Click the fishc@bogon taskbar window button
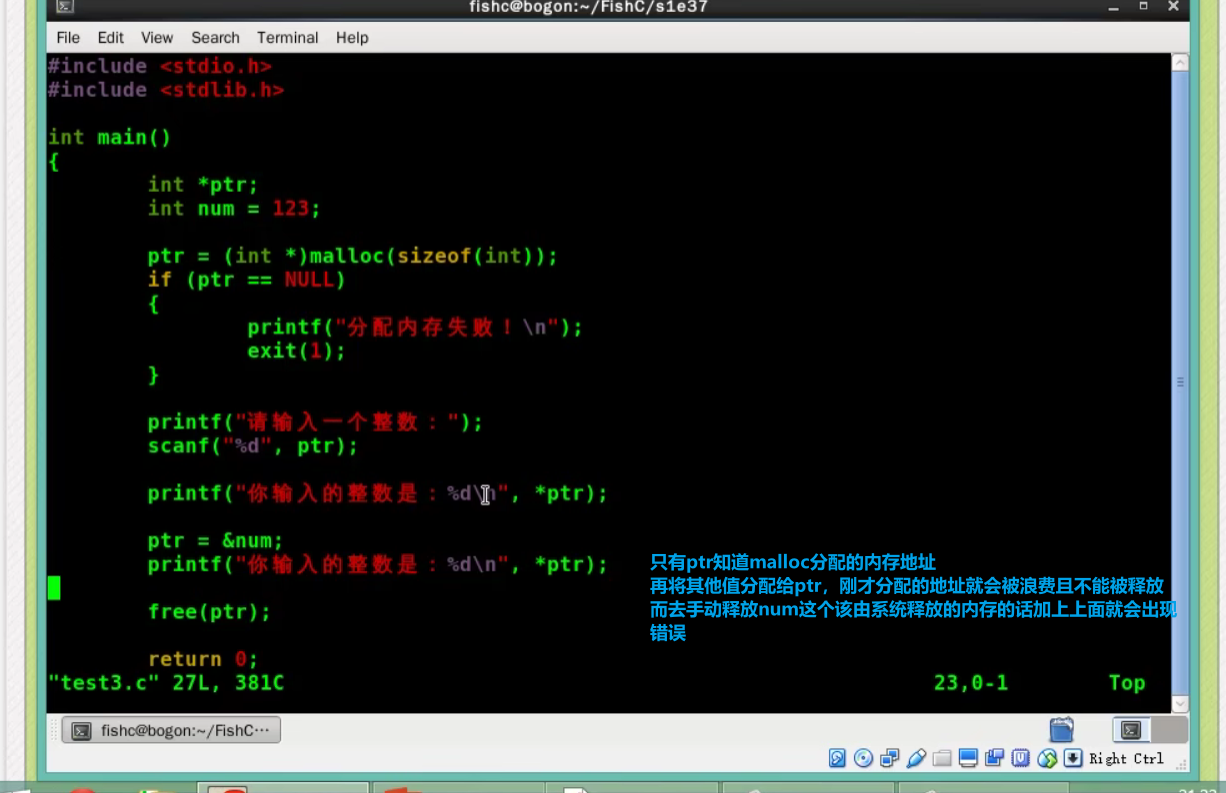 click(x=171, y=731)
